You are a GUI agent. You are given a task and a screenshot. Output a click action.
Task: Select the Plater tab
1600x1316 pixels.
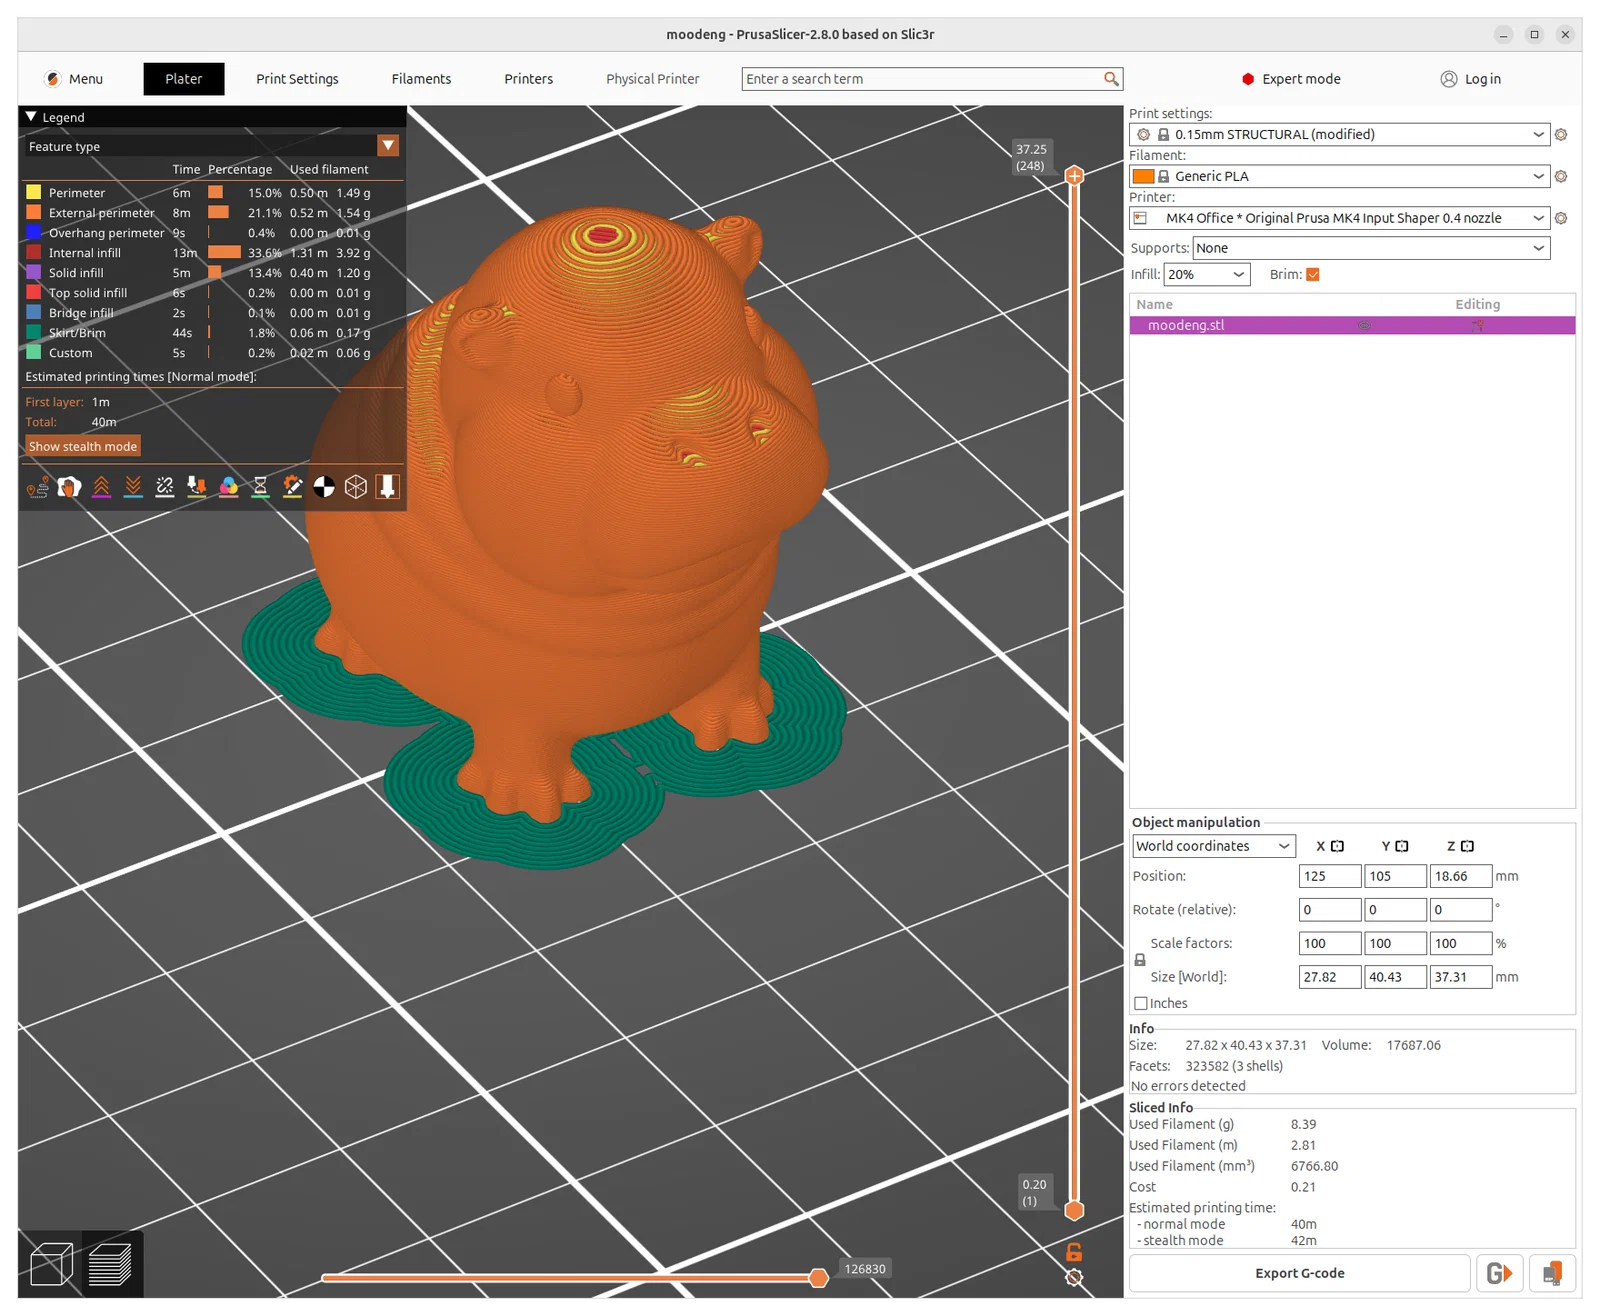click(x=184, y=79)
